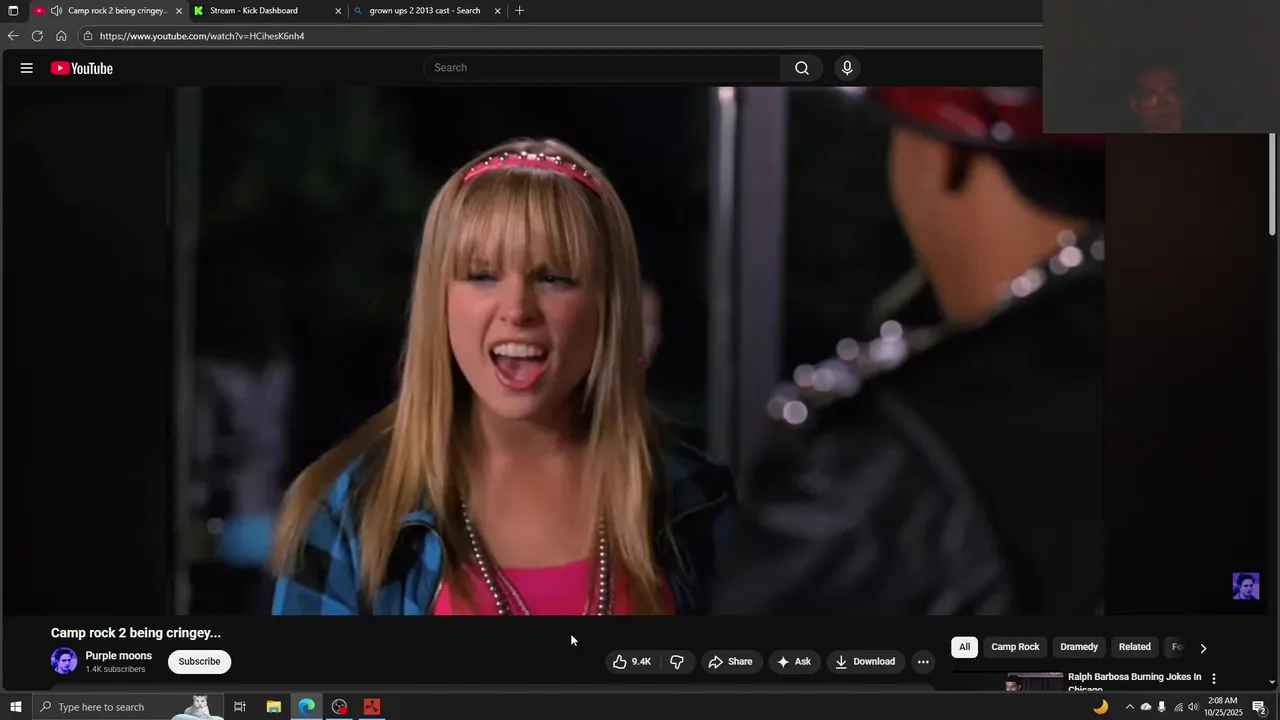Select the Related filter chip
1280x720 pixels.
1134,647
